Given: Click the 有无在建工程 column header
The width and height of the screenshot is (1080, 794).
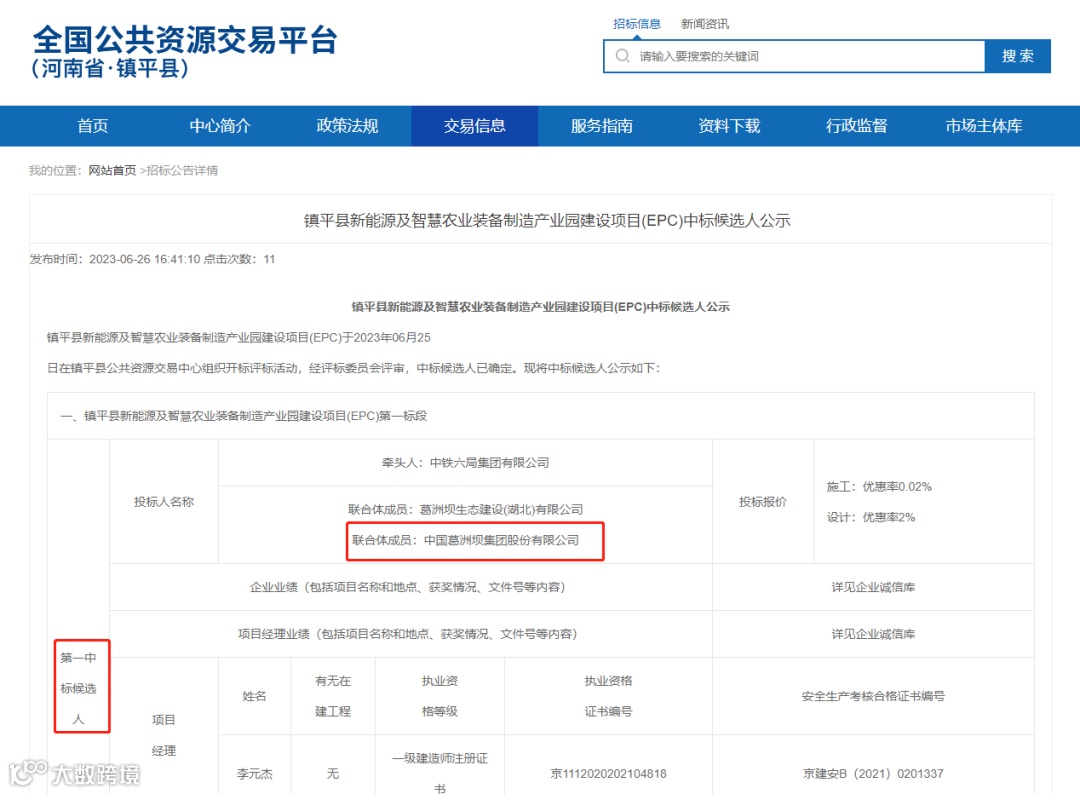Looking at the screenshot, I should (333, 696).
